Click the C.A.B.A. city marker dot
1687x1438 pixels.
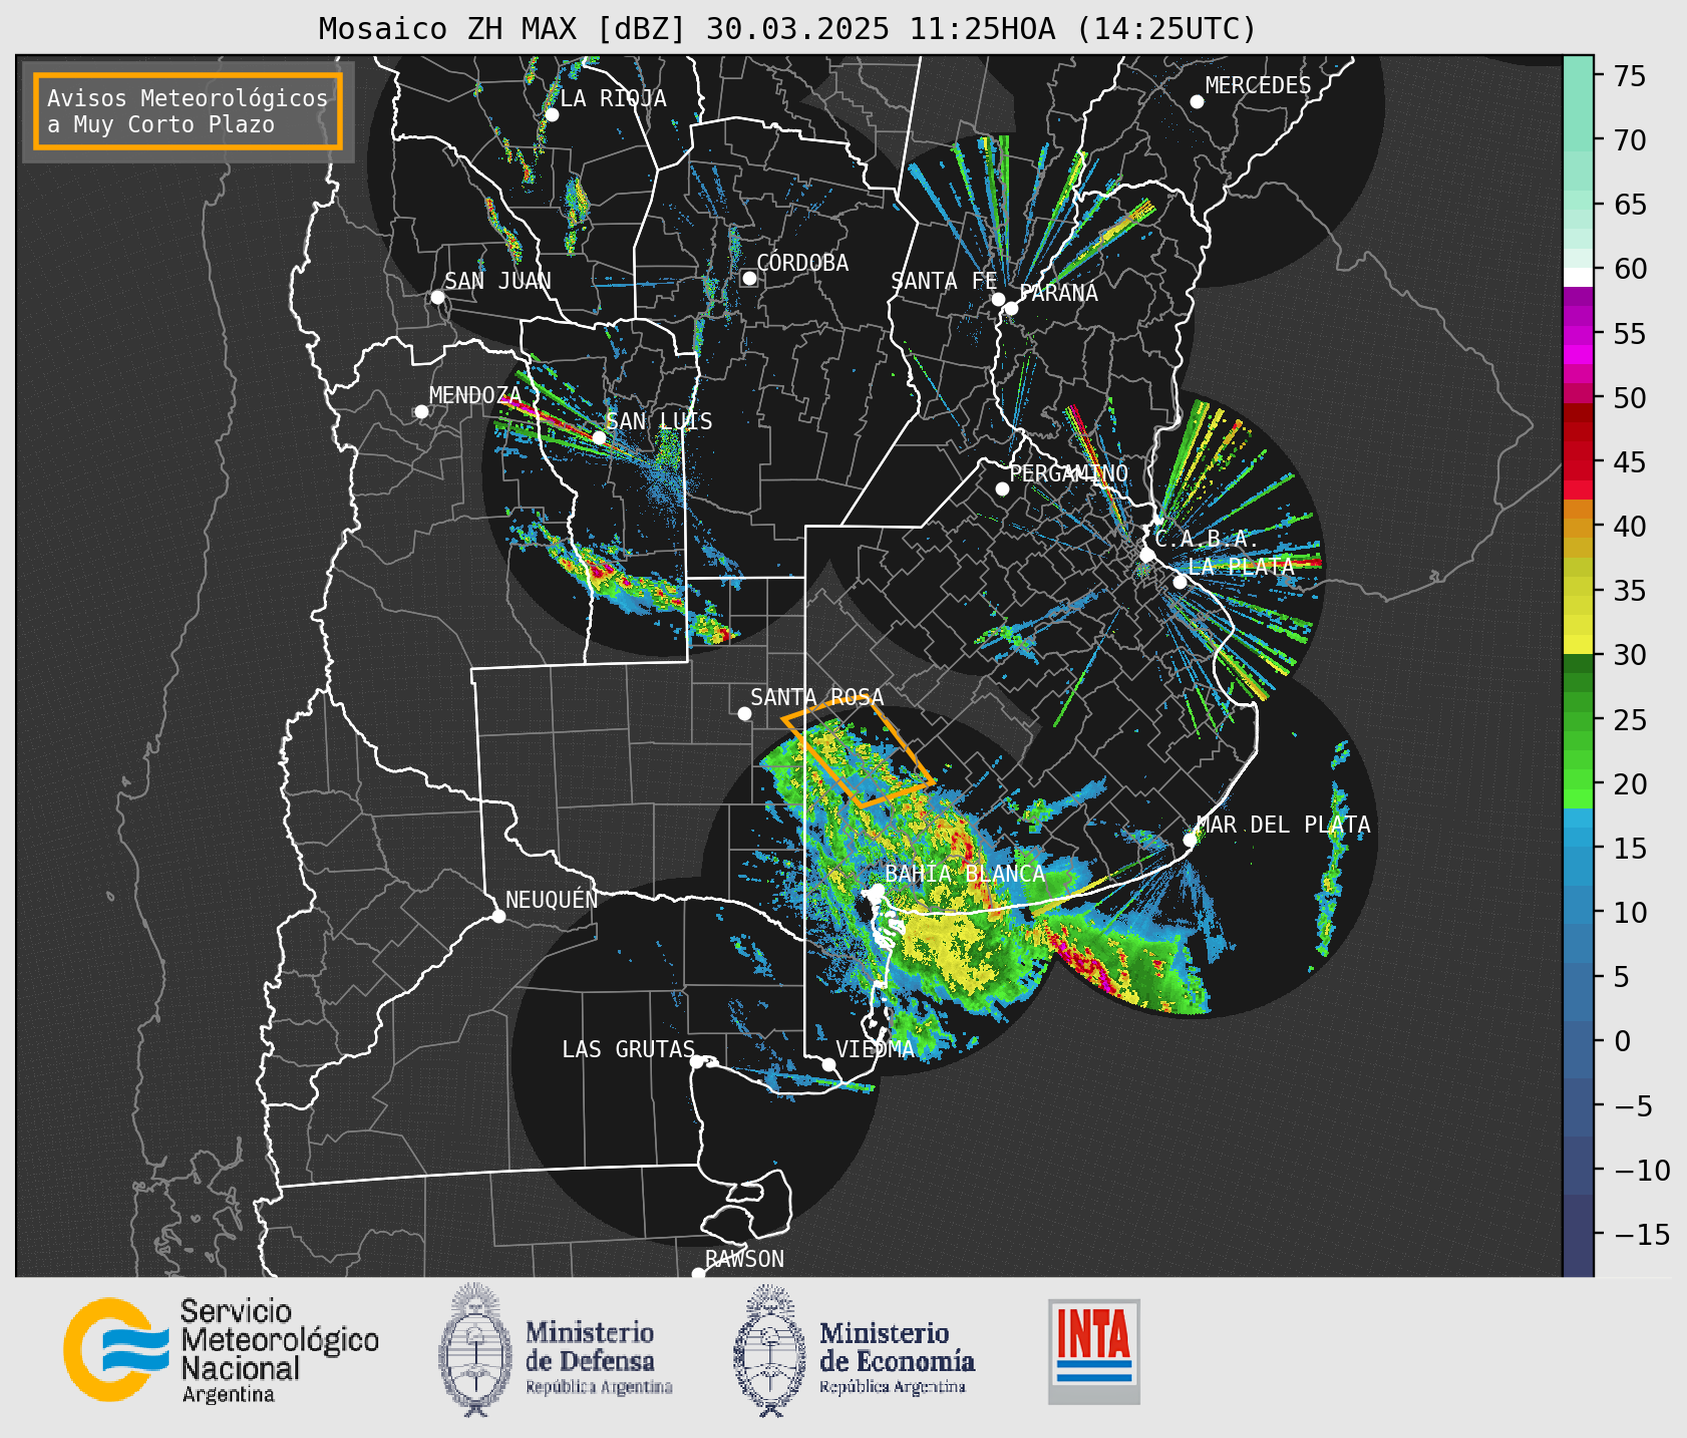pos(1148,555)
